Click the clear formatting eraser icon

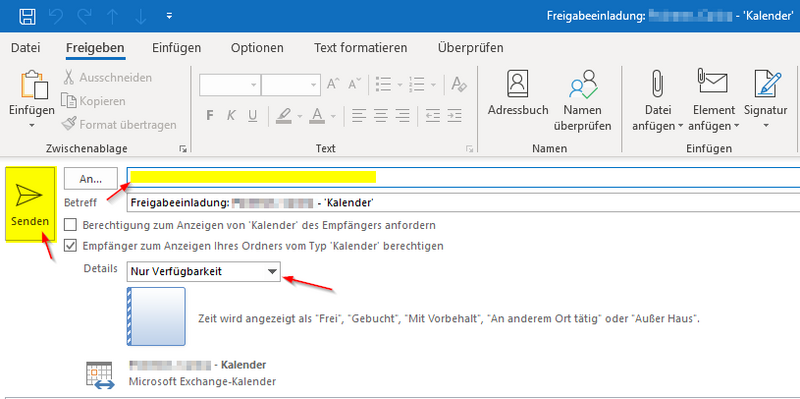pos(459,84)
